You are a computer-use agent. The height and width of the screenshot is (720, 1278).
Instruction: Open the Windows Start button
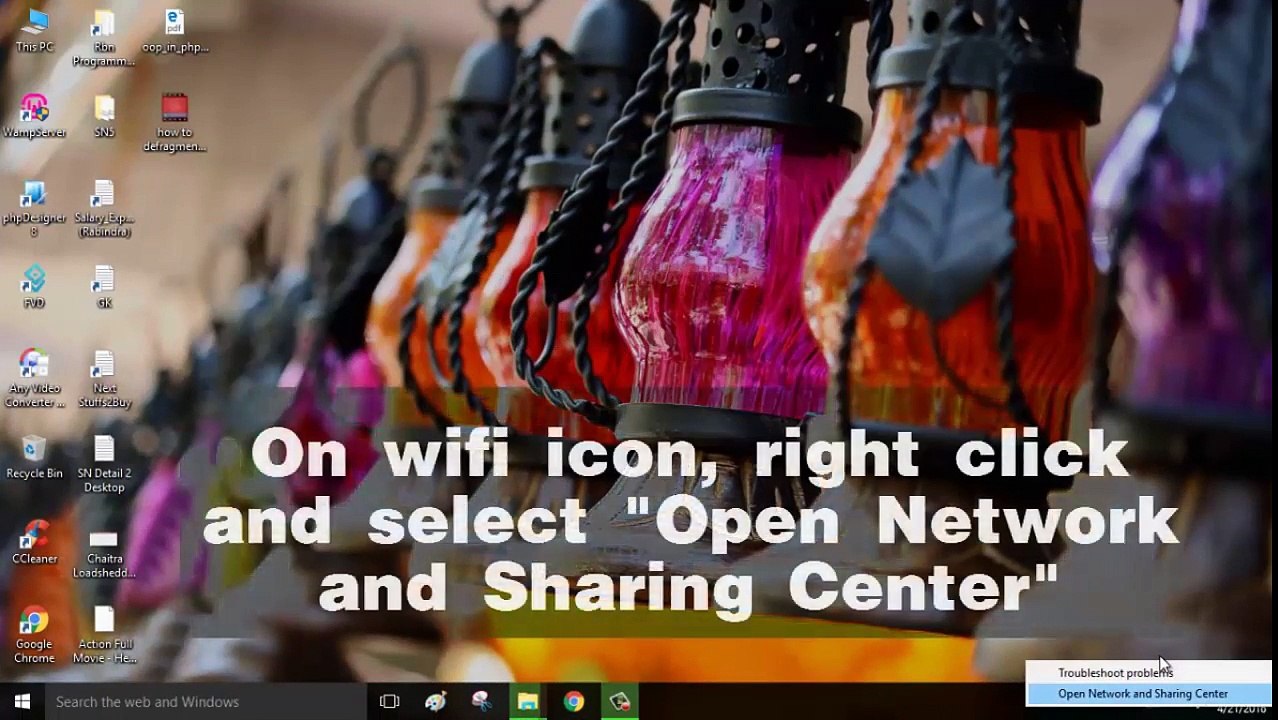22,702
